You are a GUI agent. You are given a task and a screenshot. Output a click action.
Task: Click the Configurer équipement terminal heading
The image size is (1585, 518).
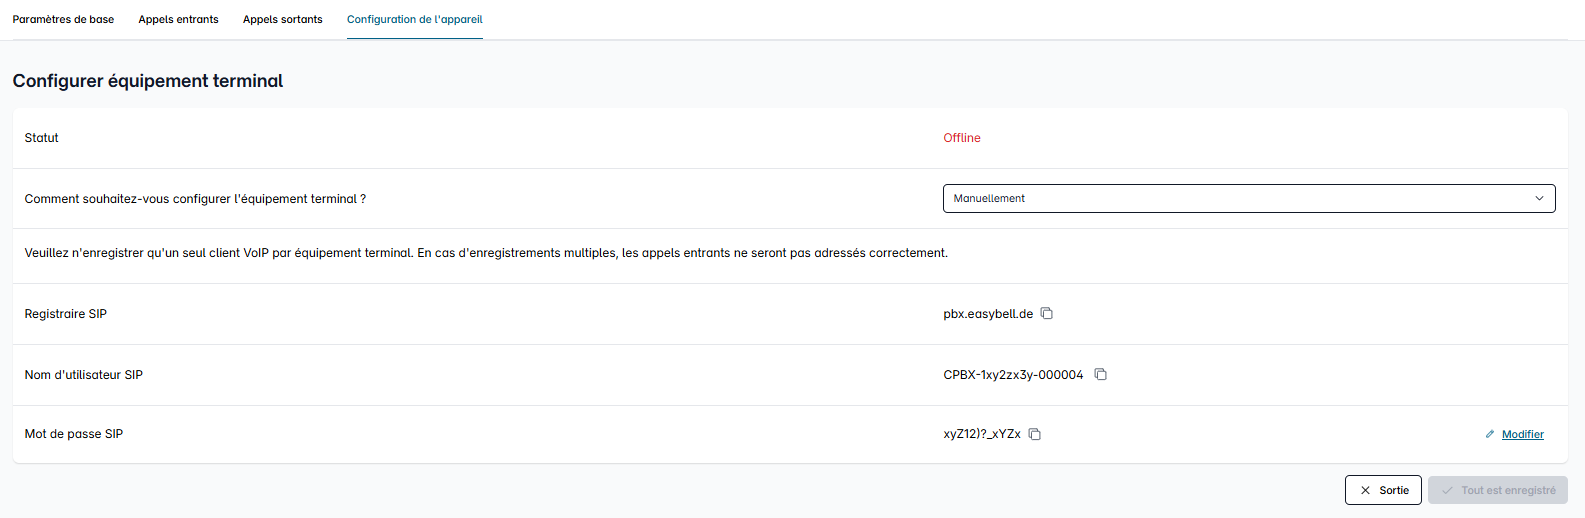click(x=148, y=81)
